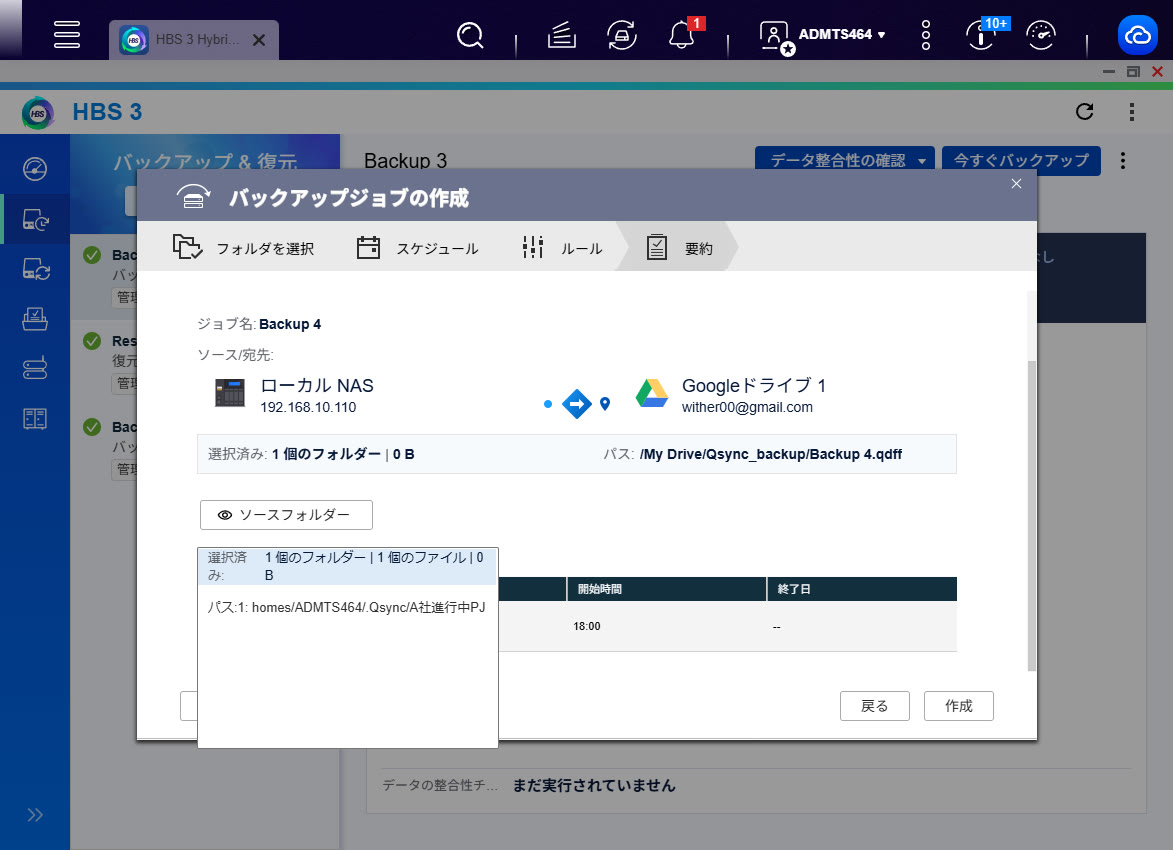Open the notifications bell icon
This screenshot has width=1173, height=850.
click(x=683, y=36)
